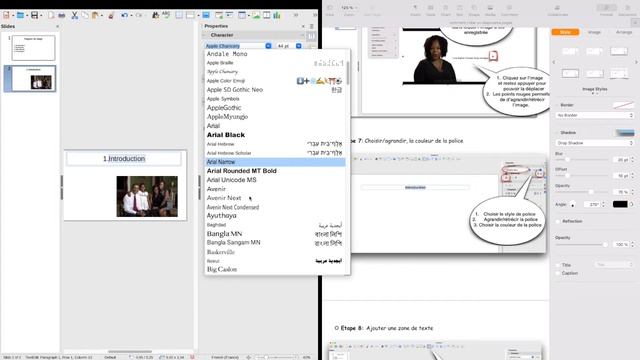This screenshot has height=360, width=640.
Task: Click the New document icon in Impress toolbar
Action: click(x=6, y=15)
